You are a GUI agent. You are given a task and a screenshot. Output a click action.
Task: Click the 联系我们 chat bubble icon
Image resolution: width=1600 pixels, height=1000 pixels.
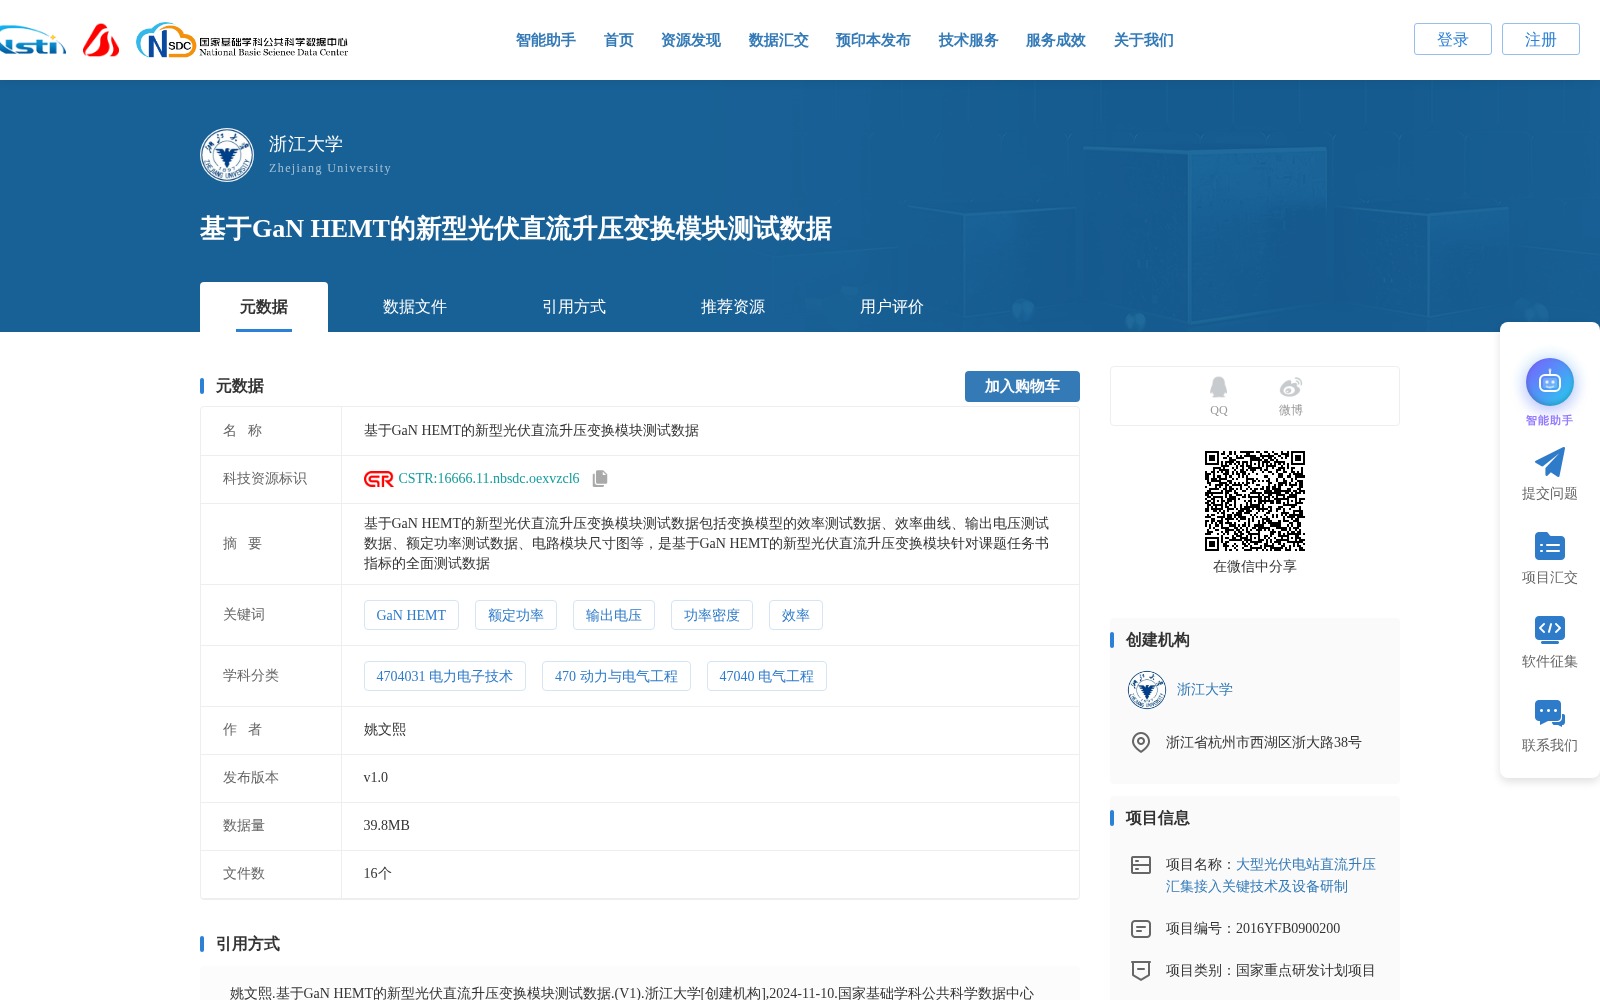[1550, 713]
